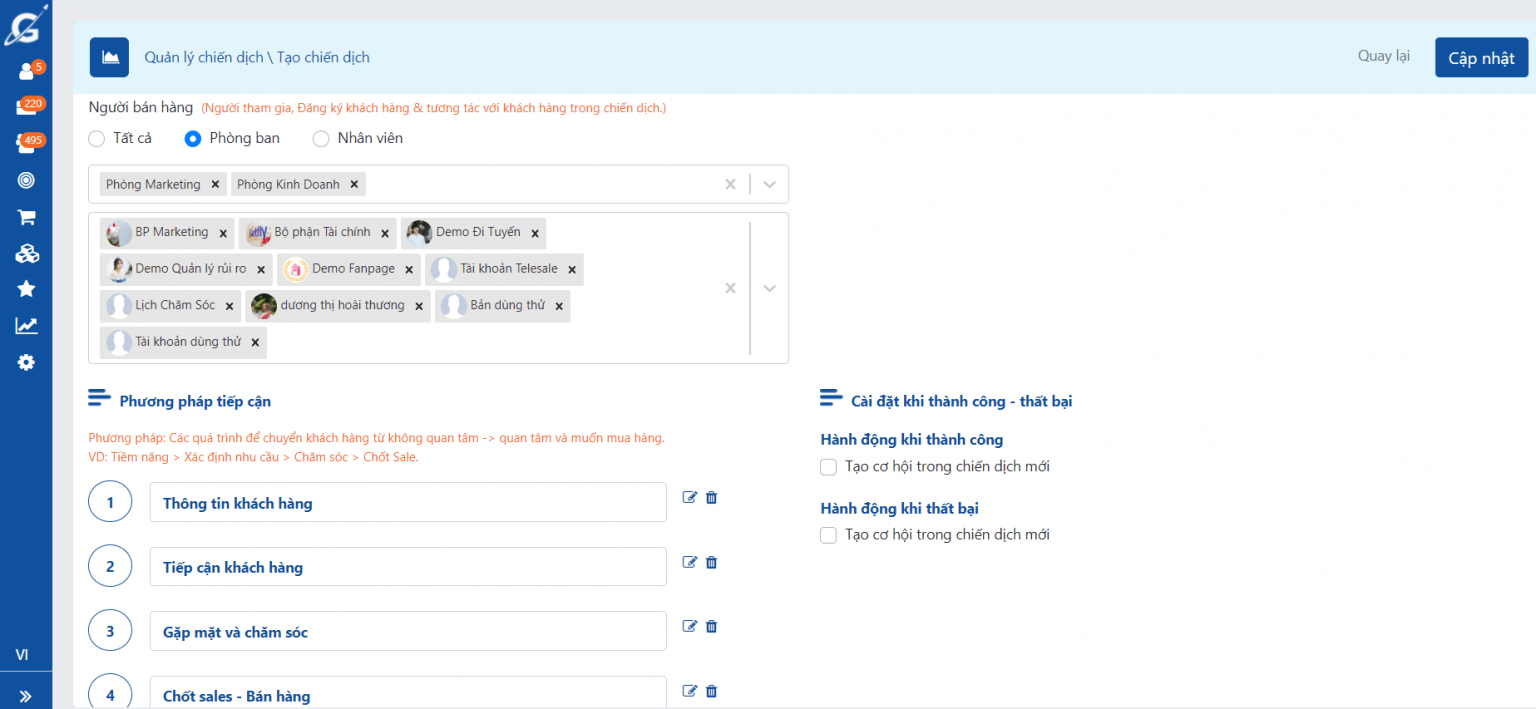The image size is (1536, 709).
Task: Open the settings gear in sidebar
Action: 26,362
